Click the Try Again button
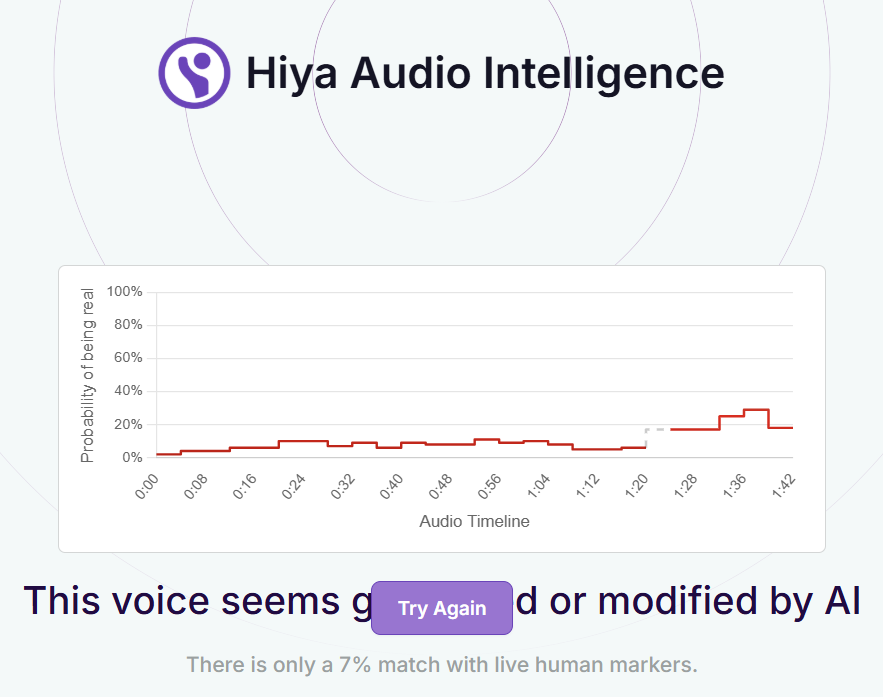Screen dimensions: 883x697 click(x=442, y=608)
